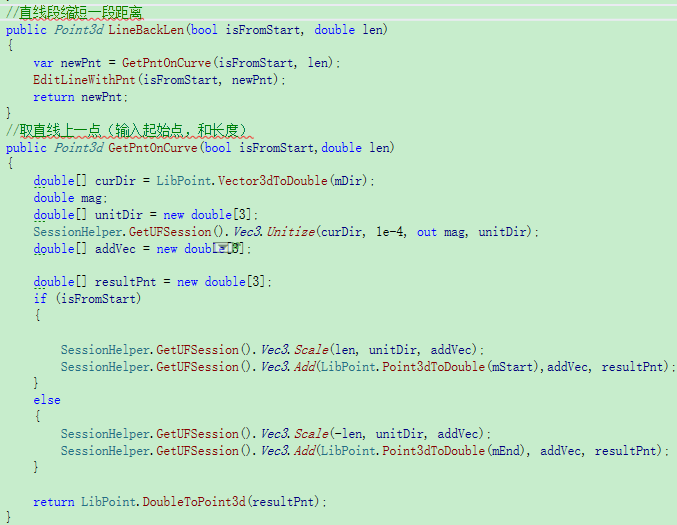Click the 'else' keyword

pyautogui.click(x=47, y=400)
